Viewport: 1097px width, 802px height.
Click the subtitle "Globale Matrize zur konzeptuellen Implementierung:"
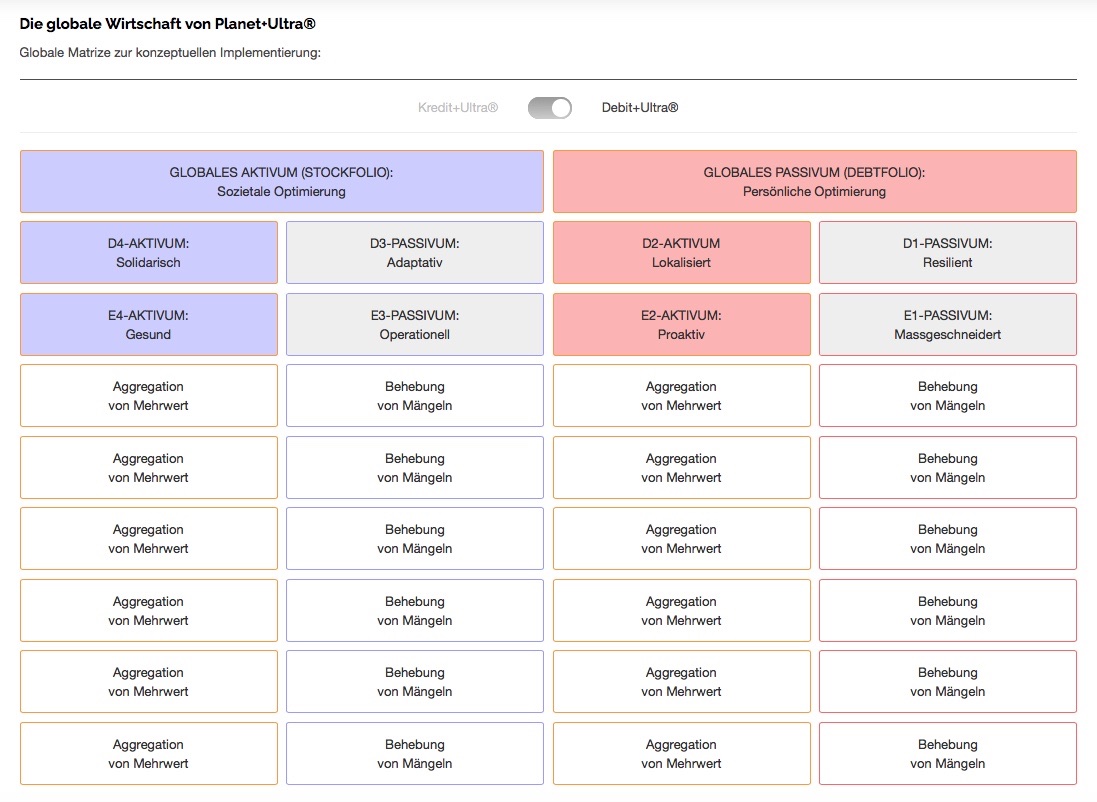(170, 52)
